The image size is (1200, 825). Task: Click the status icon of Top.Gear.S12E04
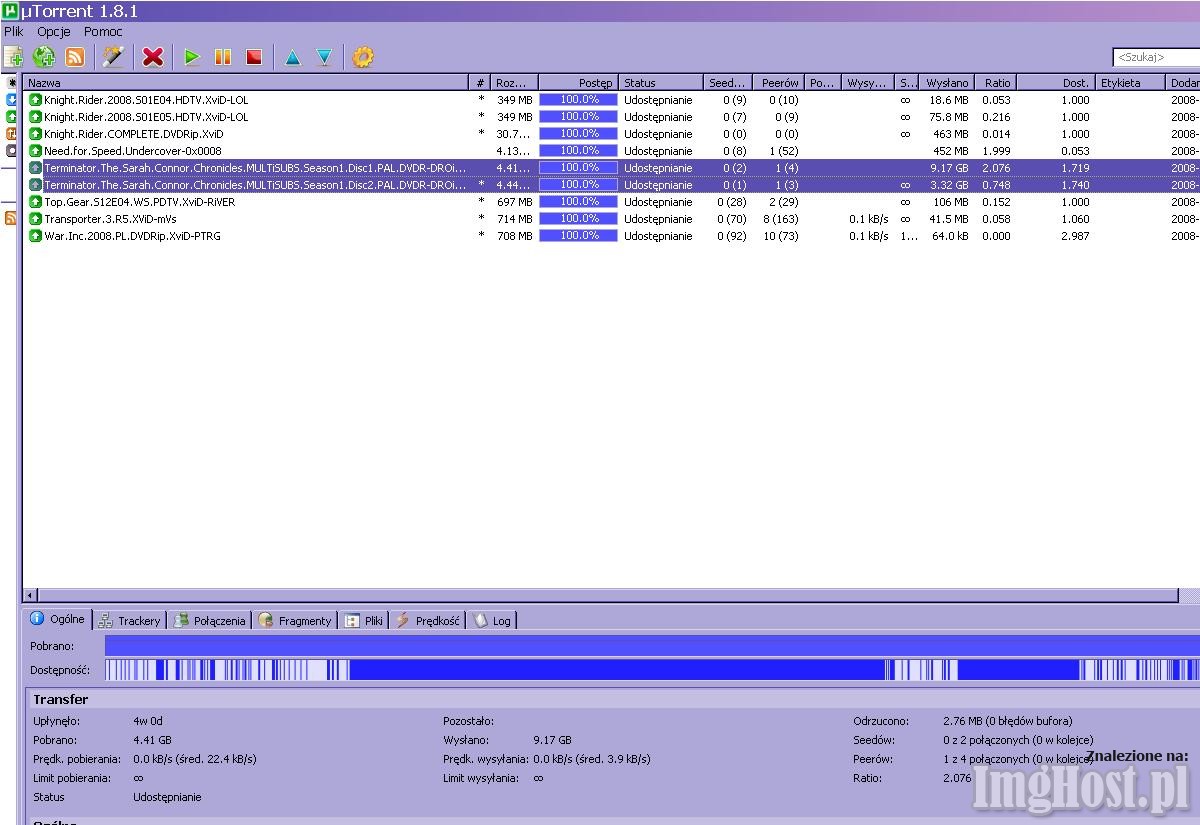pyautogui.click(x=35, y=202)
